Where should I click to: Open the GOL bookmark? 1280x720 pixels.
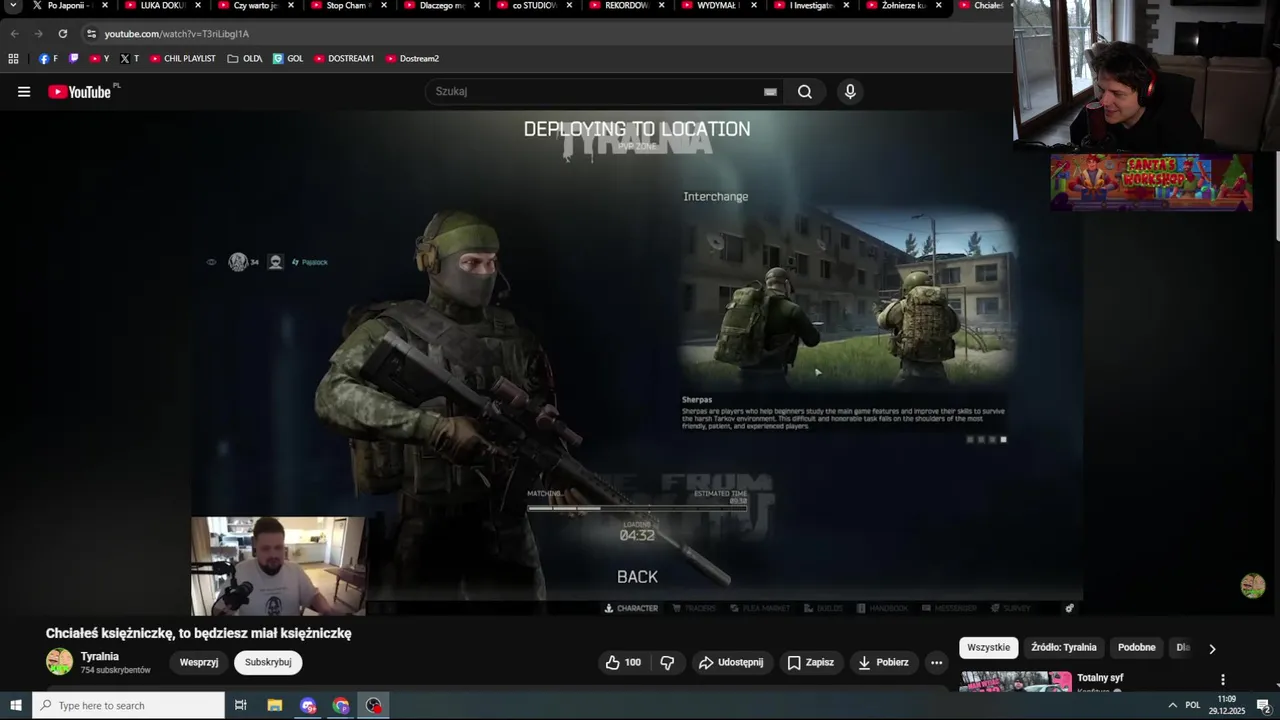point(288,59)
